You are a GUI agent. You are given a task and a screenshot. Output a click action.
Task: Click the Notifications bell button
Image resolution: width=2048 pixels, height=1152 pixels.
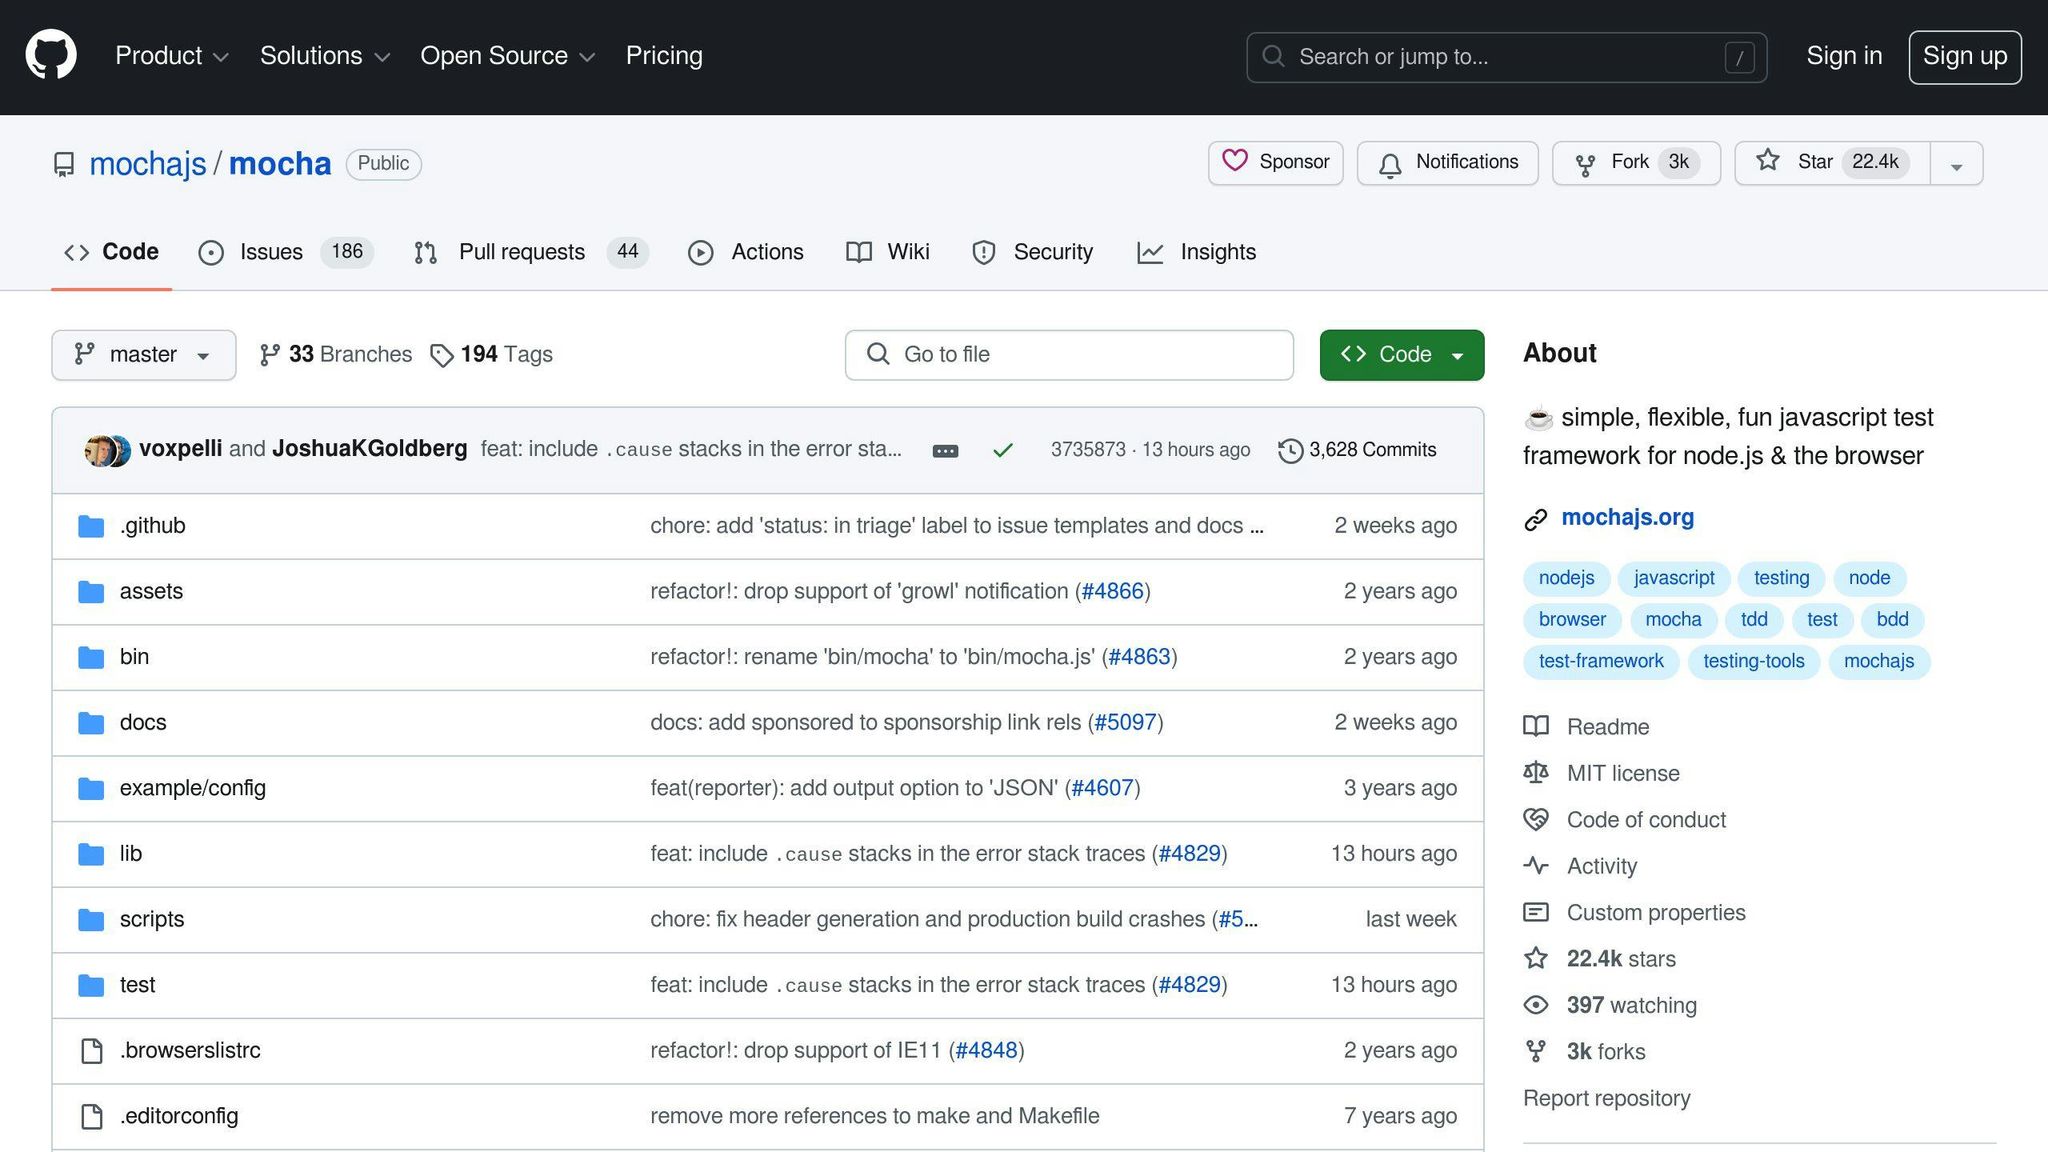[x=1447, y=162]
